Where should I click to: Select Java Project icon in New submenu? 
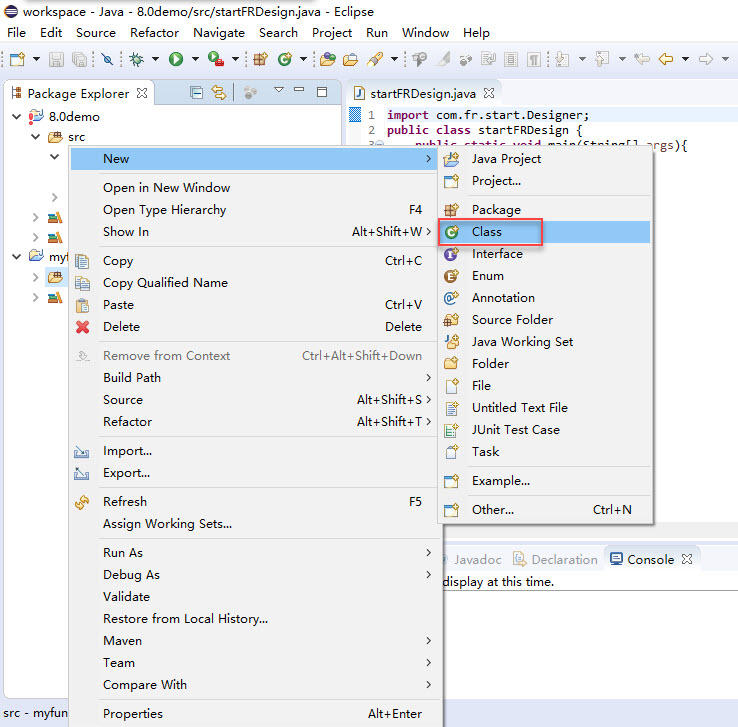point(452,159)
